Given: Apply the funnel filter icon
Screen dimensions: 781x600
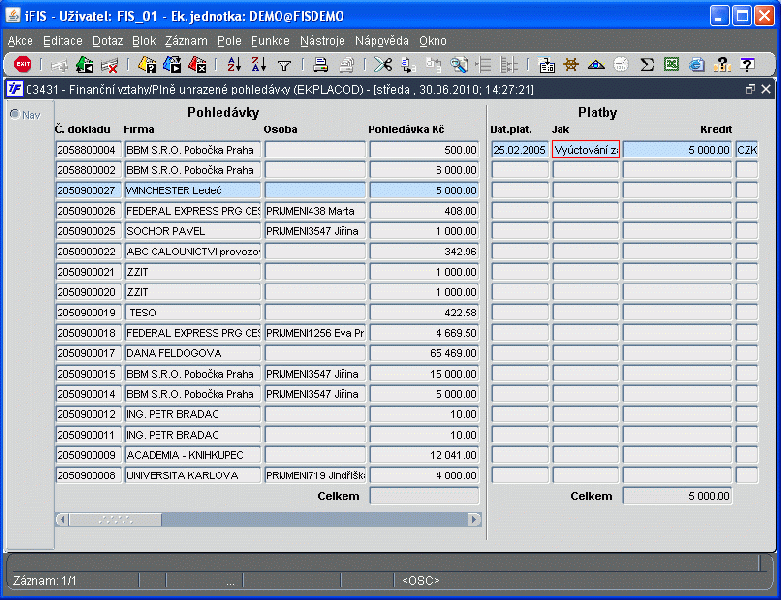Looking at the screenshot, I should (x=284, y=65).
